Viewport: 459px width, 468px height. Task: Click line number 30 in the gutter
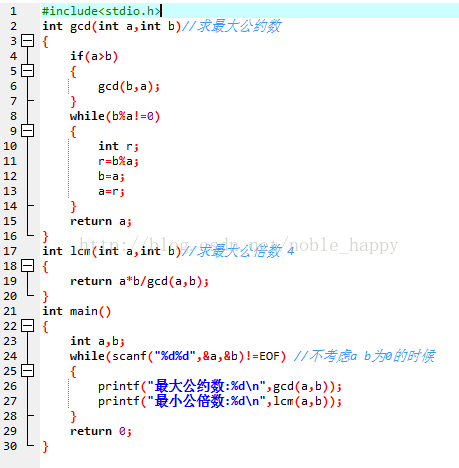[x=10, y=446]
